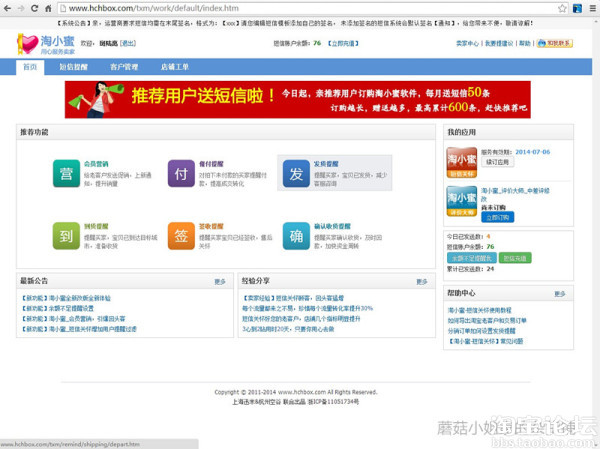
Task: Open the first 卖家经验 article link
Action: click(x=293, y=298)
